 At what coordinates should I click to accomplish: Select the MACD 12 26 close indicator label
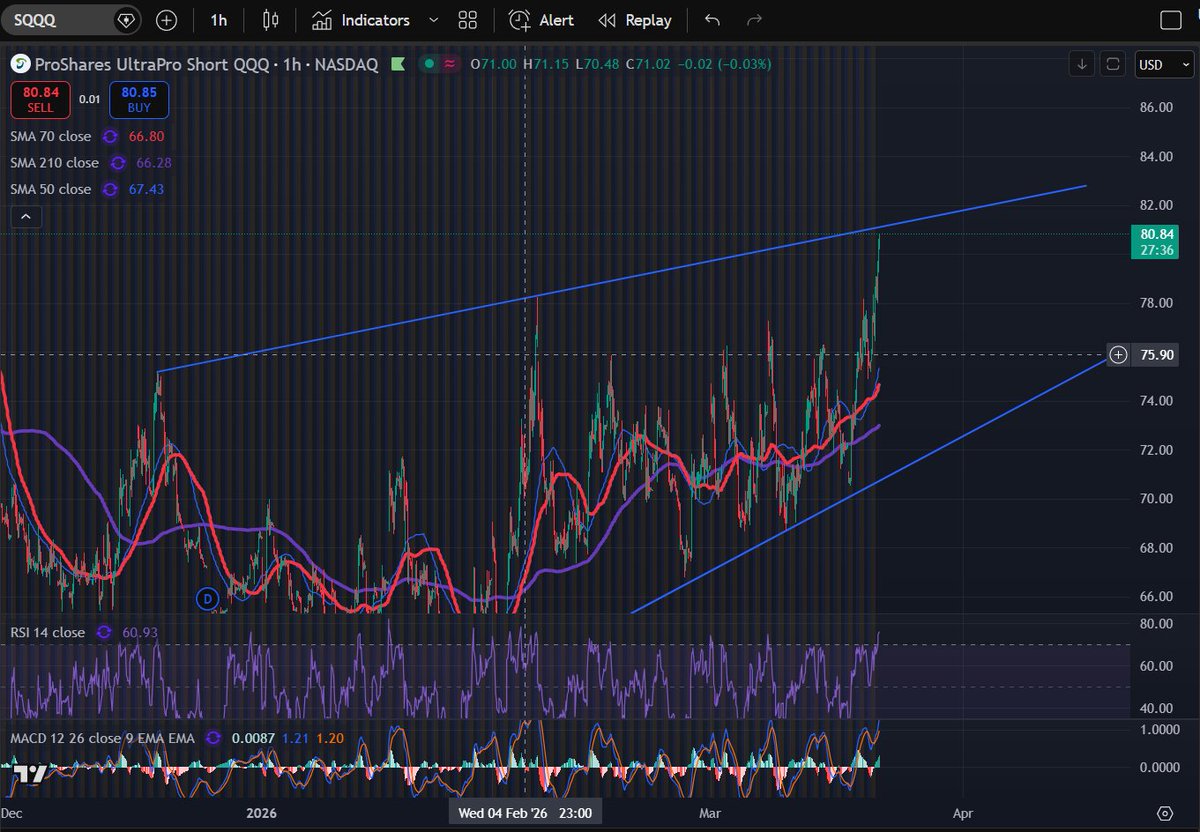[x=103, y=737]
